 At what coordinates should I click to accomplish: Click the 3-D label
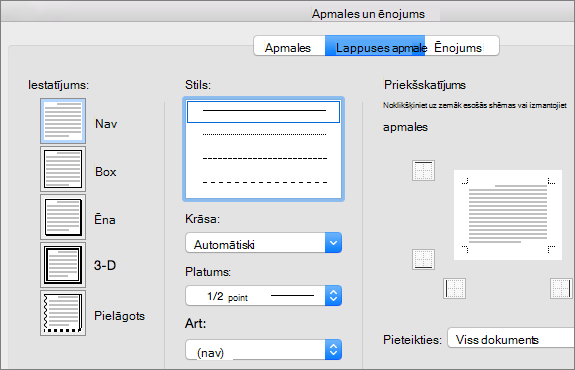click(105, 265)
